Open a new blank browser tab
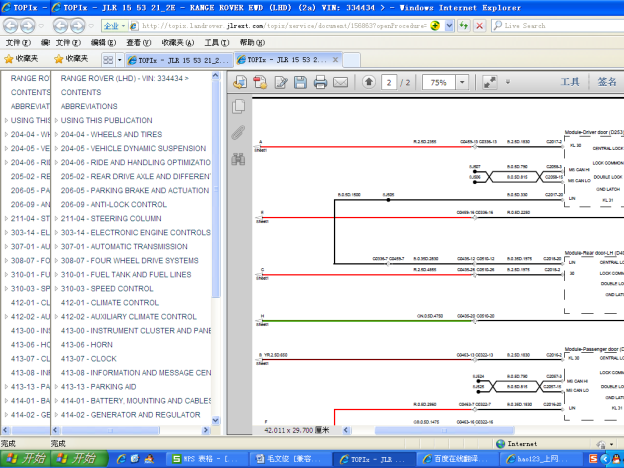624x468 pixels. (x=351, y=60)
